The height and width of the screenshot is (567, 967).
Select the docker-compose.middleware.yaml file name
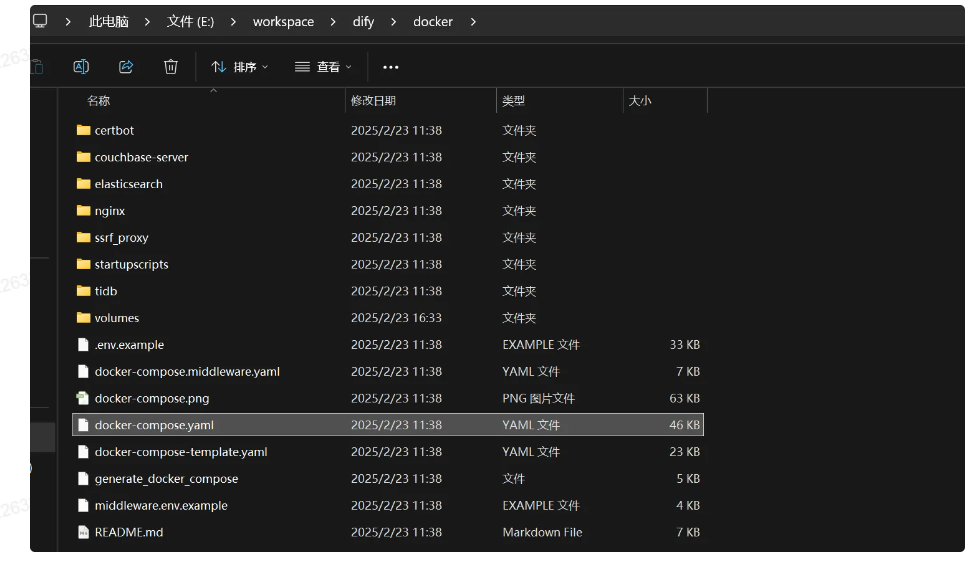[187, 371]
